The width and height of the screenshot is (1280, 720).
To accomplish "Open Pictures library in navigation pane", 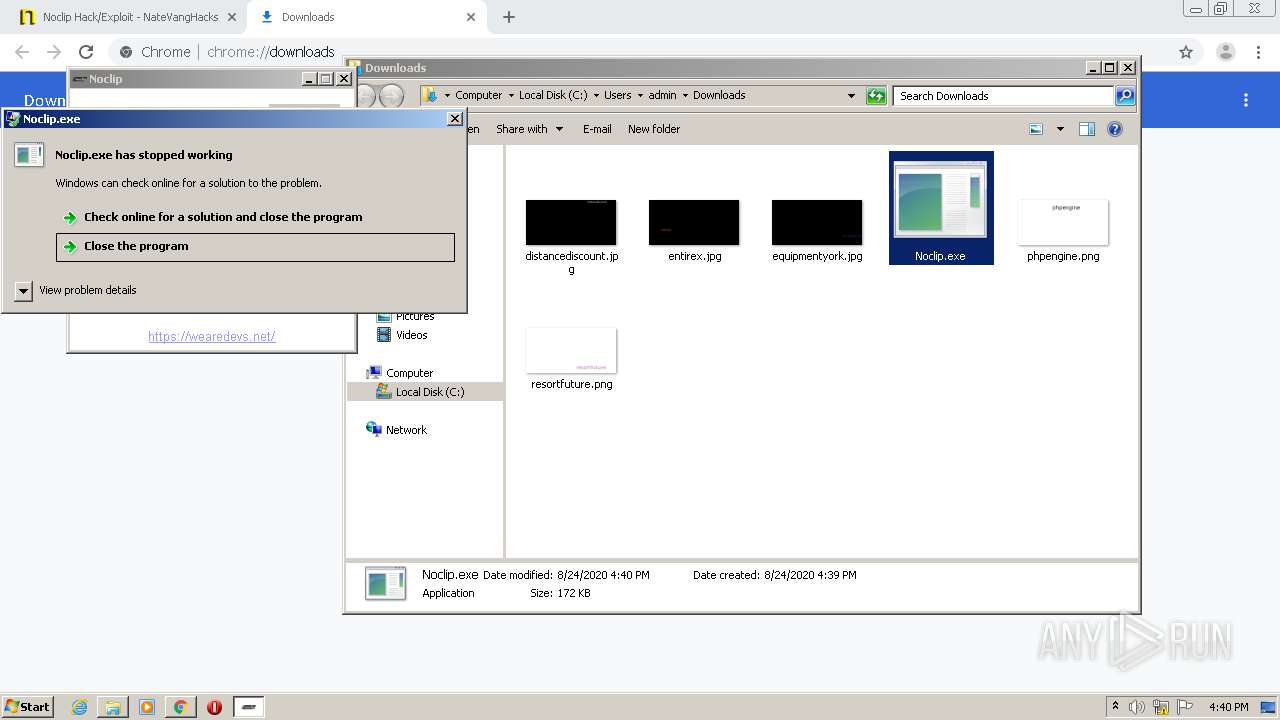I will click(406, 316).
